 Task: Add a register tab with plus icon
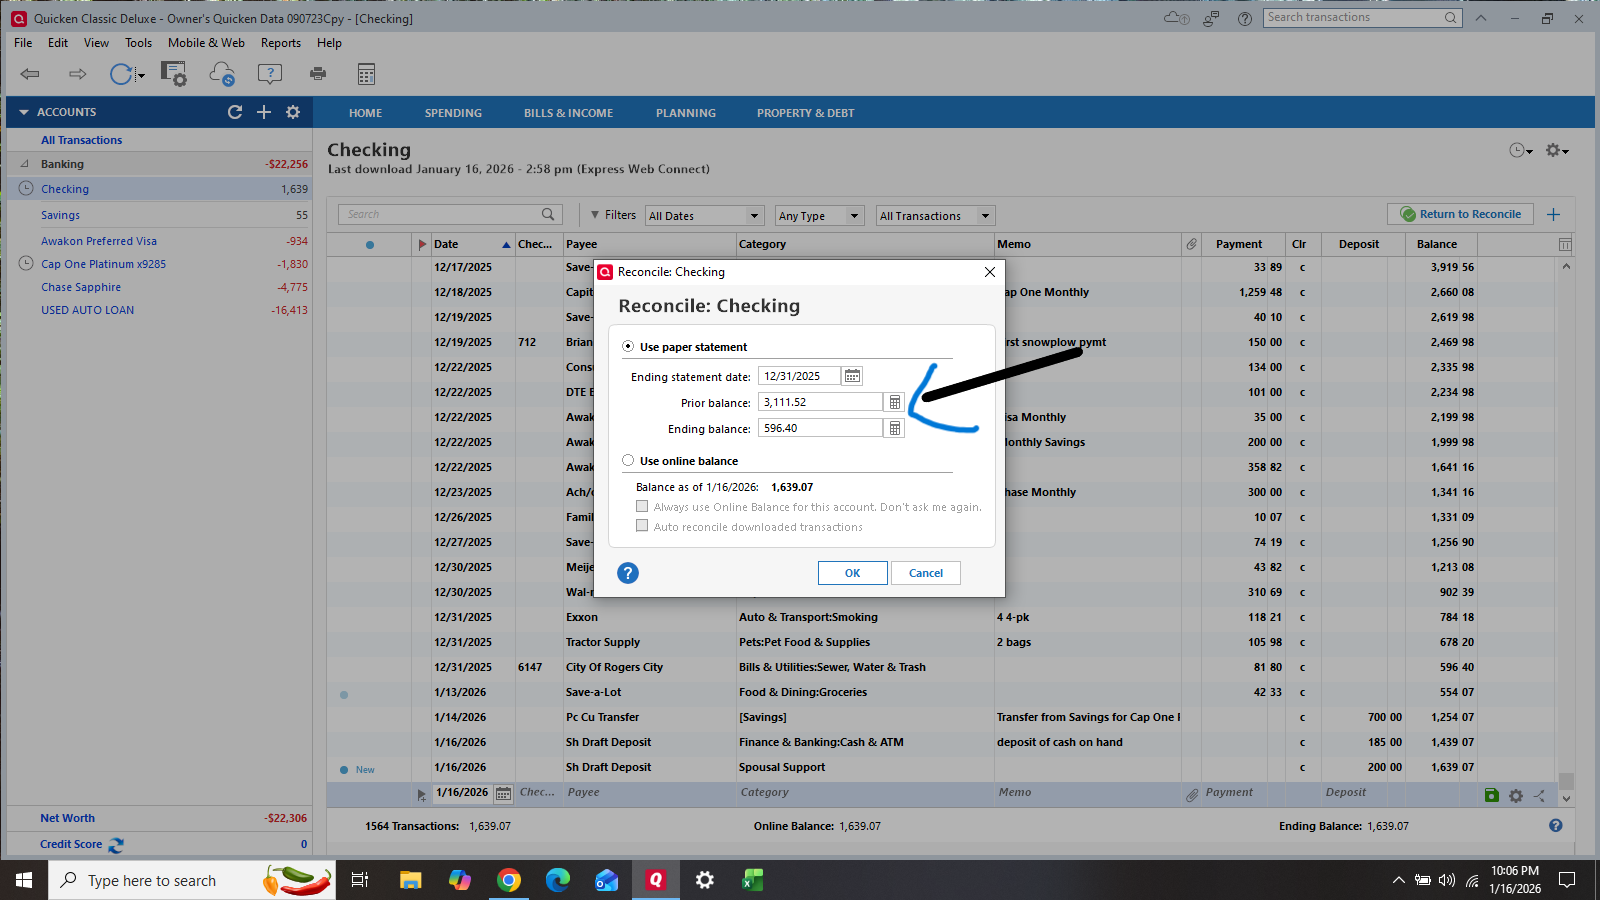tap(1553, 214)
